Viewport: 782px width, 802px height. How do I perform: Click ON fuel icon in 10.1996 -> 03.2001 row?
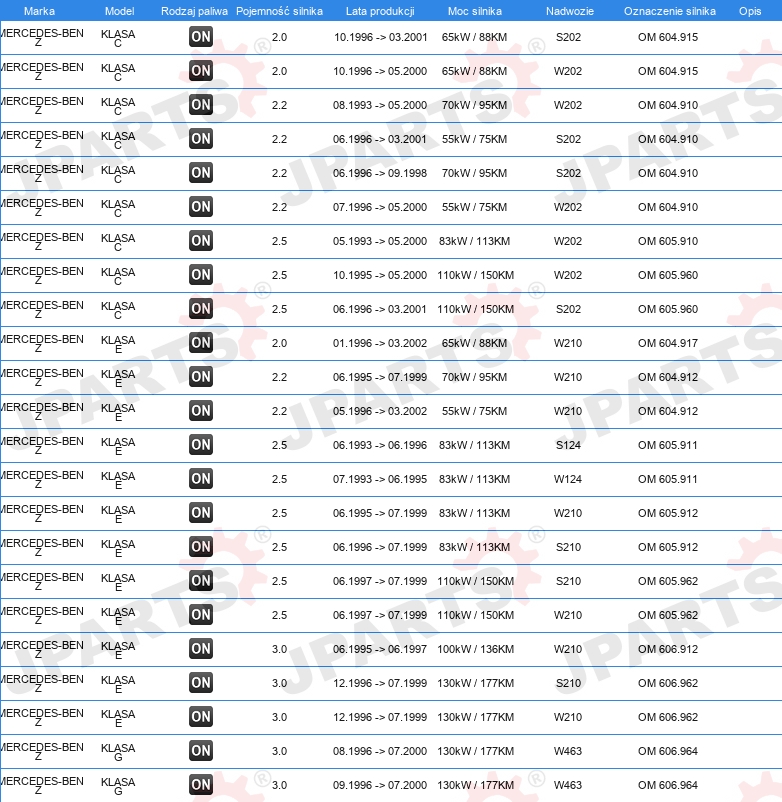point(200,37)
